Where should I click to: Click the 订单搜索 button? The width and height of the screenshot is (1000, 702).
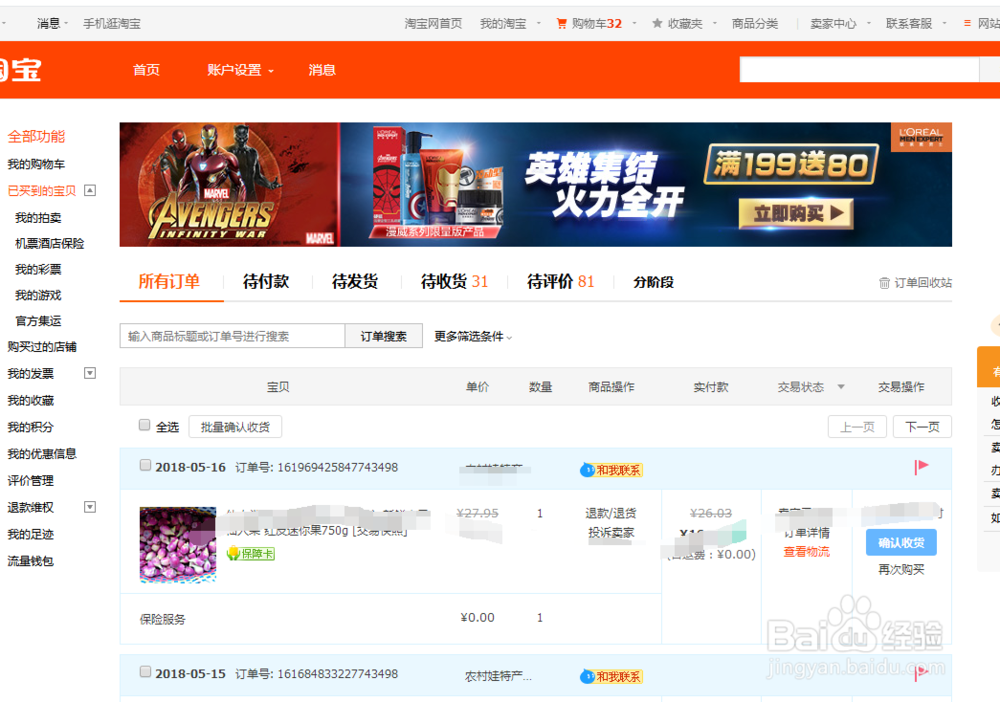tap(383, 336)
